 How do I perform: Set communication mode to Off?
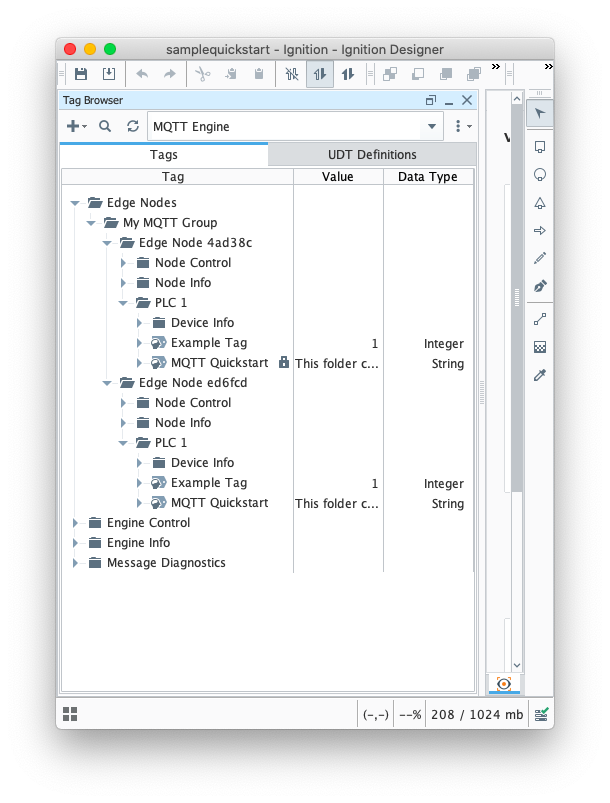tap(292, 74)
